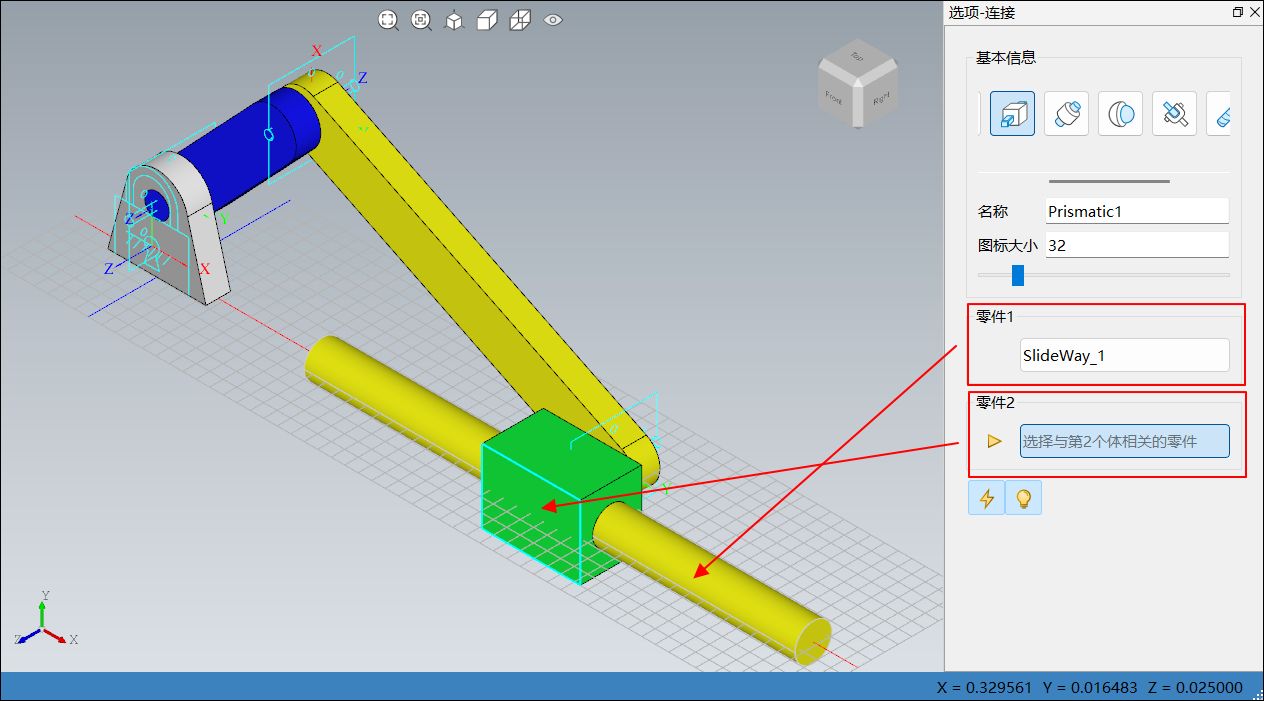This screenshot has width=1264, height=701.
Task: Click the orange arrow beside part 2
Action: [994, 441]
